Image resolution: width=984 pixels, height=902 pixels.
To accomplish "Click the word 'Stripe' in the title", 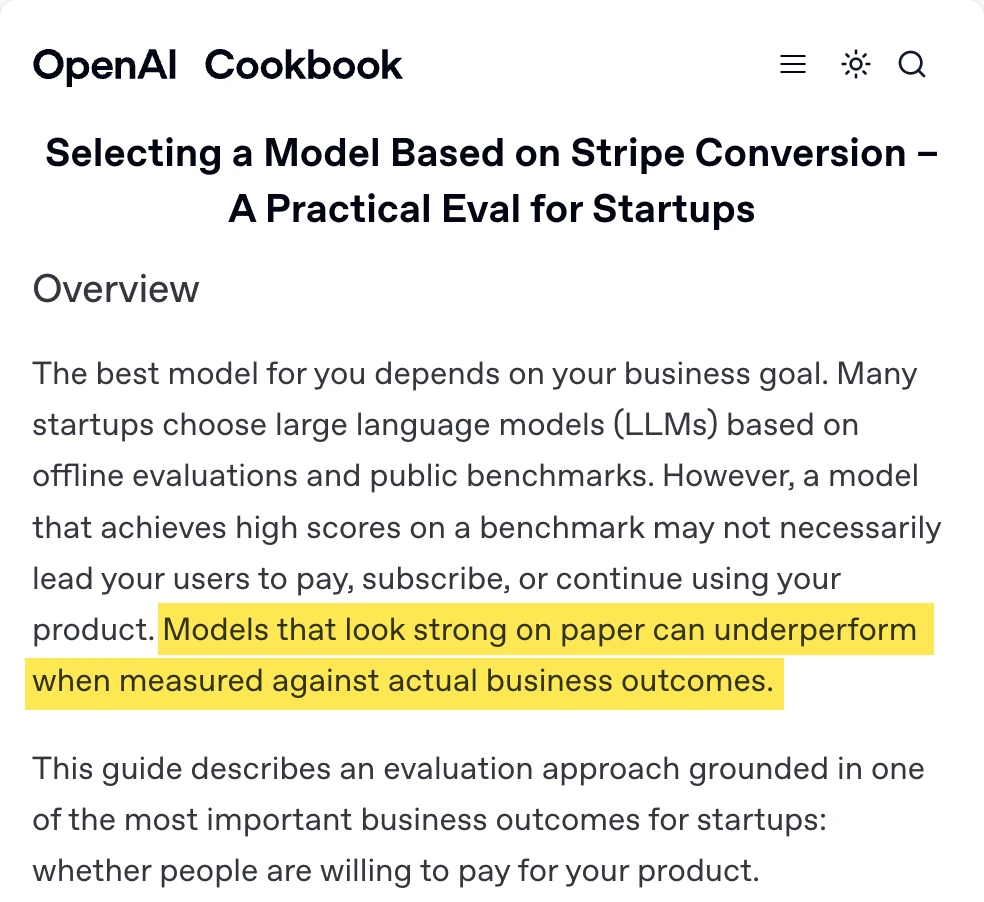I will point(628,154).
